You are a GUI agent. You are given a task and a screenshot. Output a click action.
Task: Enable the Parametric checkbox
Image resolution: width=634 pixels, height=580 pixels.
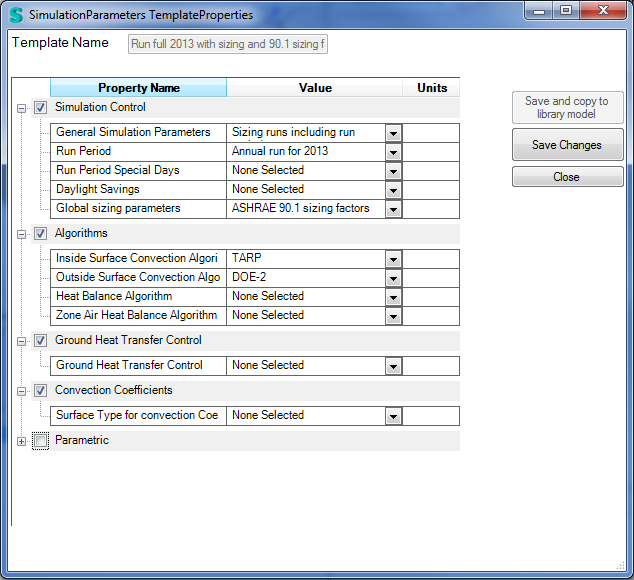40,440
